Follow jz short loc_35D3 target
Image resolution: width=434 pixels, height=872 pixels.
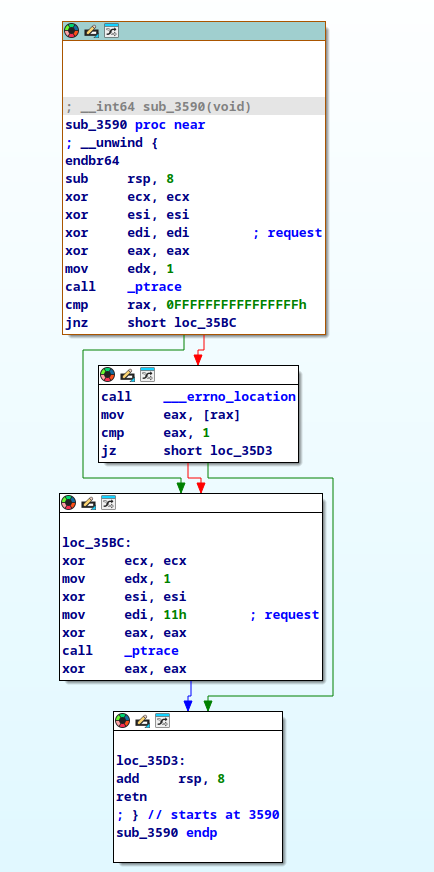(x=241, y=450)
